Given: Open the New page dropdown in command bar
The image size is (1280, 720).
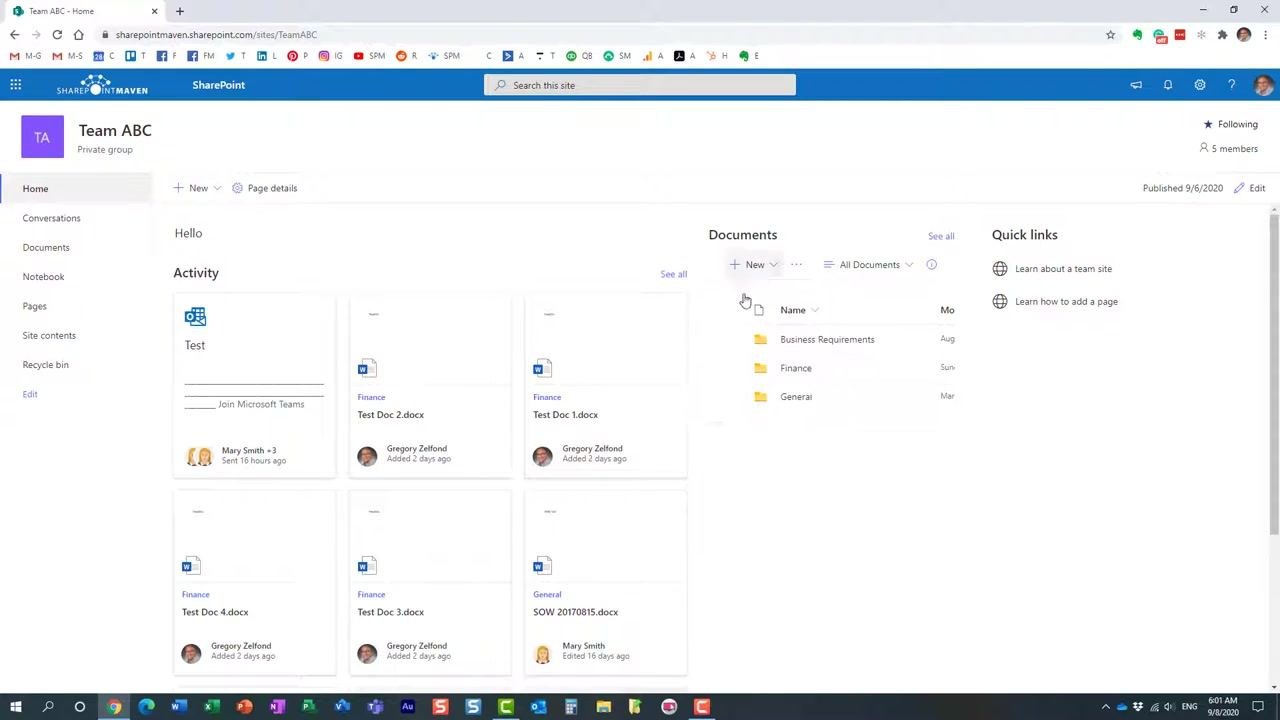Looking at the screenshot, I should [x=197, y=188].
